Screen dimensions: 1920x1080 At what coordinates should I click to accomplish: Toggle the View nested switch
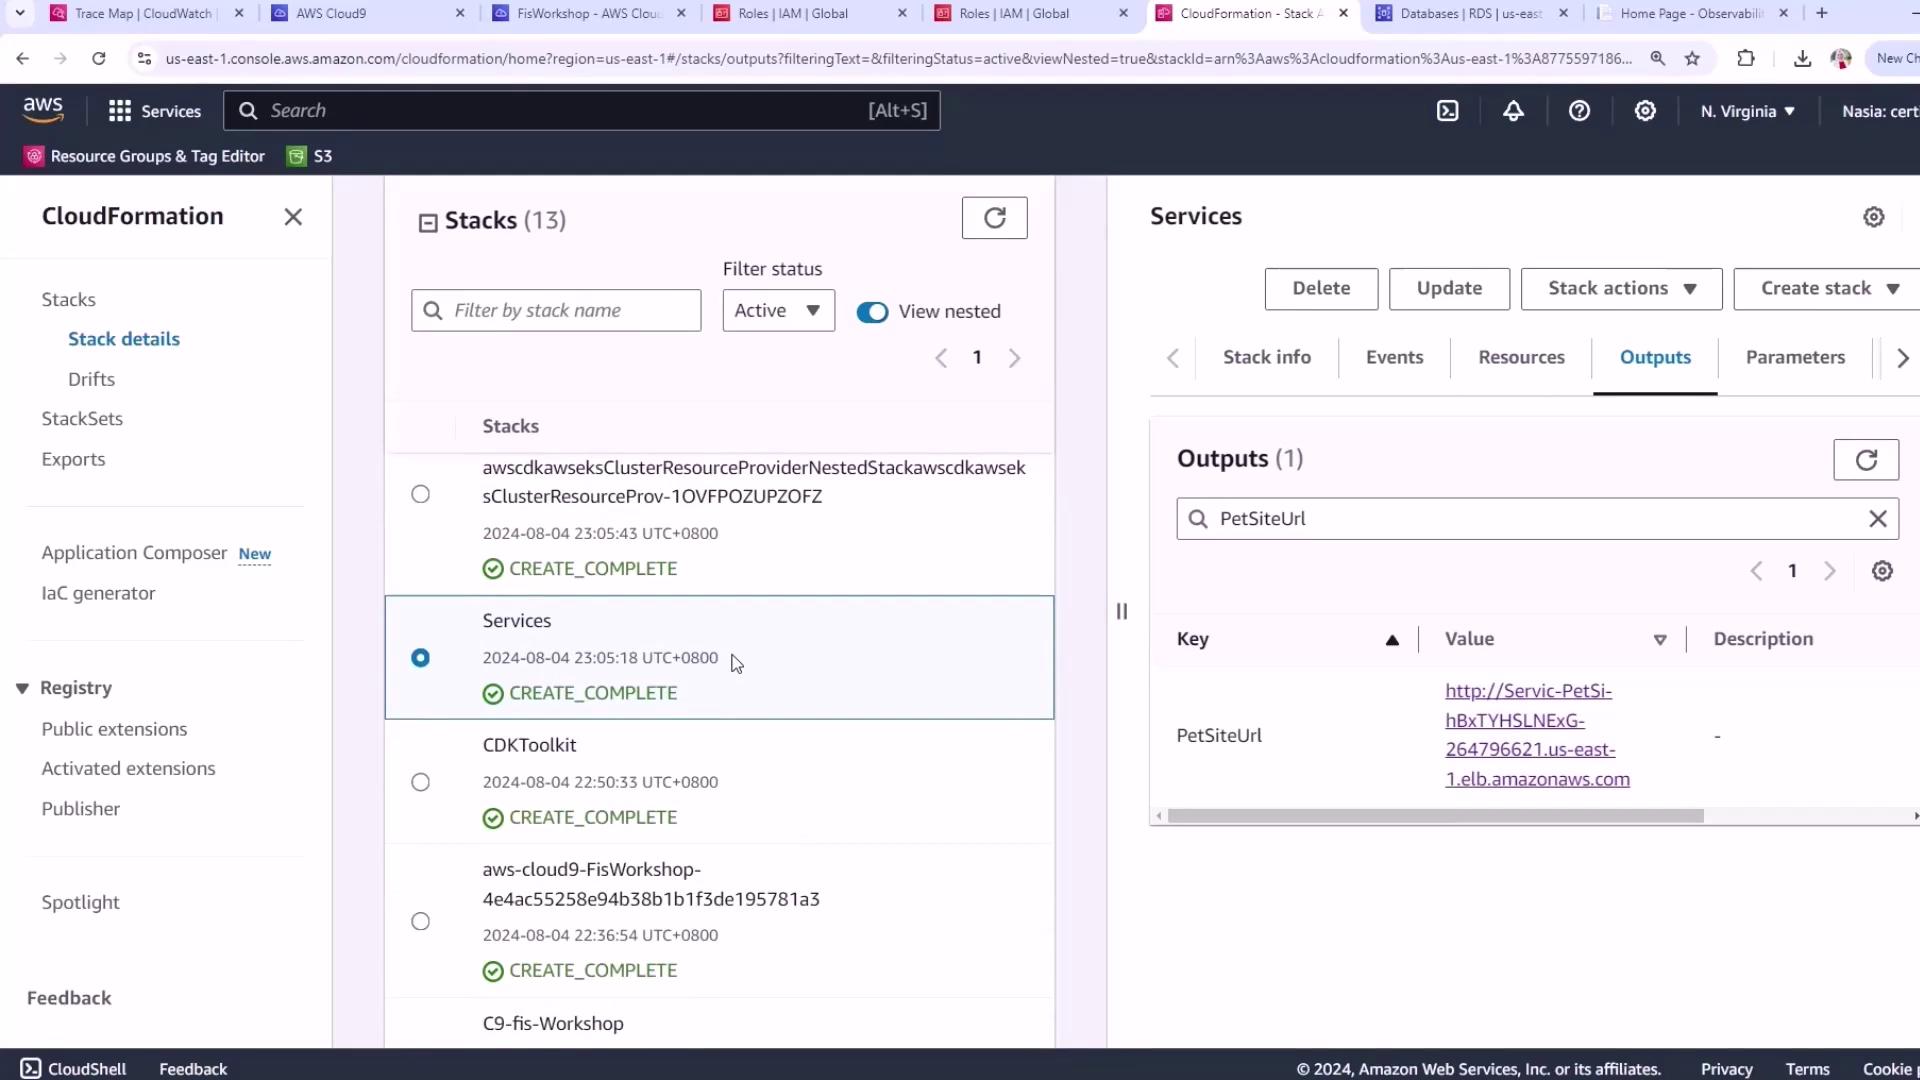click(872, 312)
